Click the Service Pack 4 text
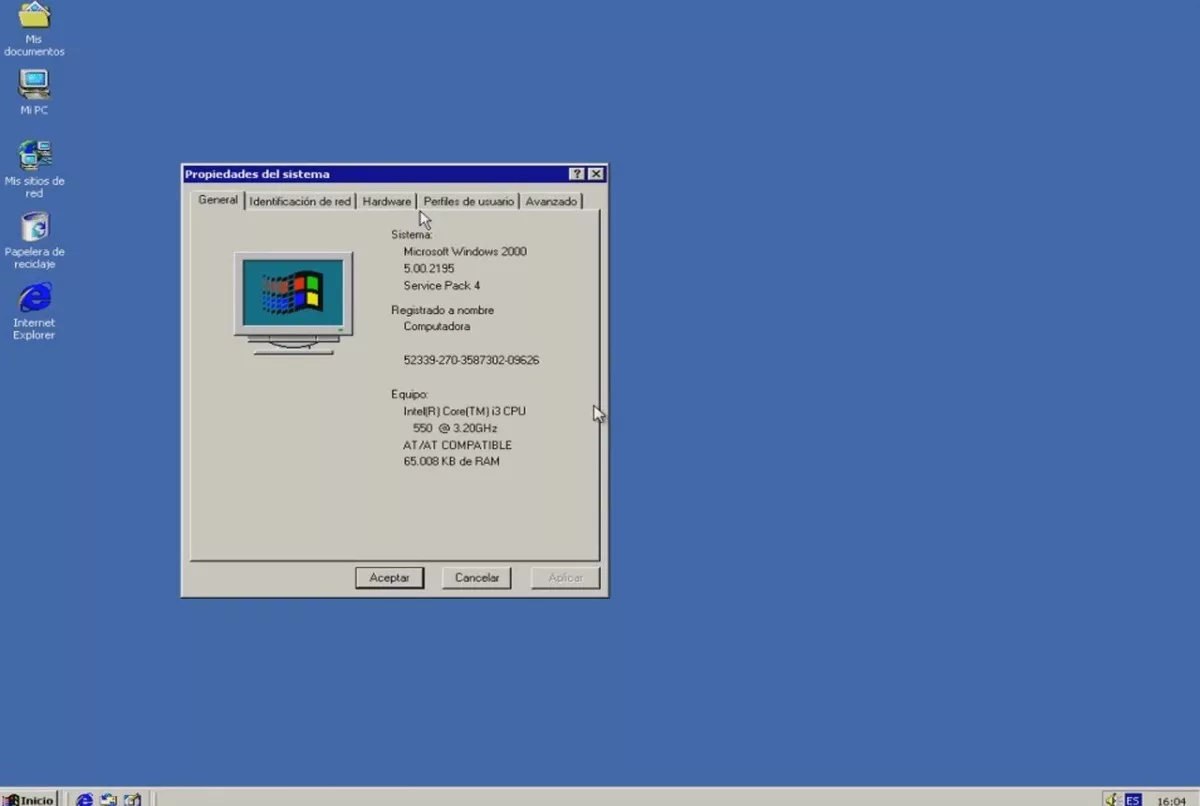1200x806 pixels. [441, 286]
